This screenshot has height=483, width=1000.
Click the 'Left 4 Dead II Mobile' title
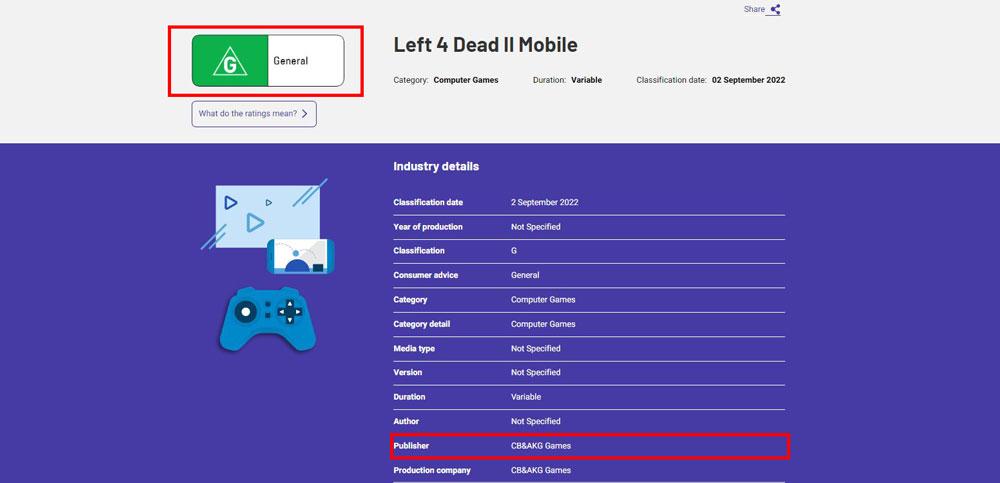click(x=485, y=45)
